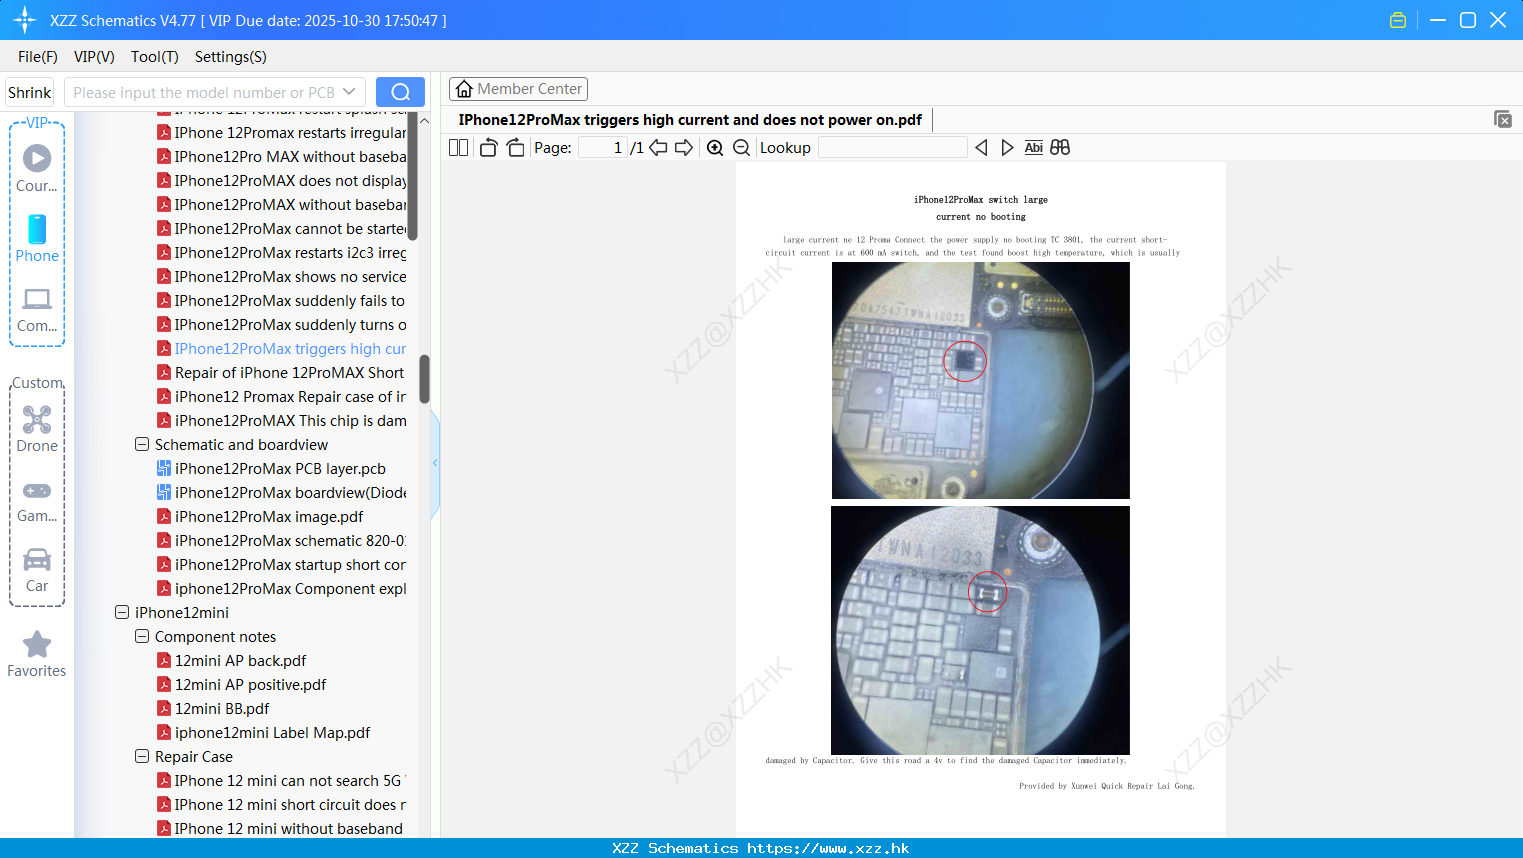The width and height of the screenshot is (1523, 858).
Task: Open the Courses sidebar category
Action: pos(37,168)
